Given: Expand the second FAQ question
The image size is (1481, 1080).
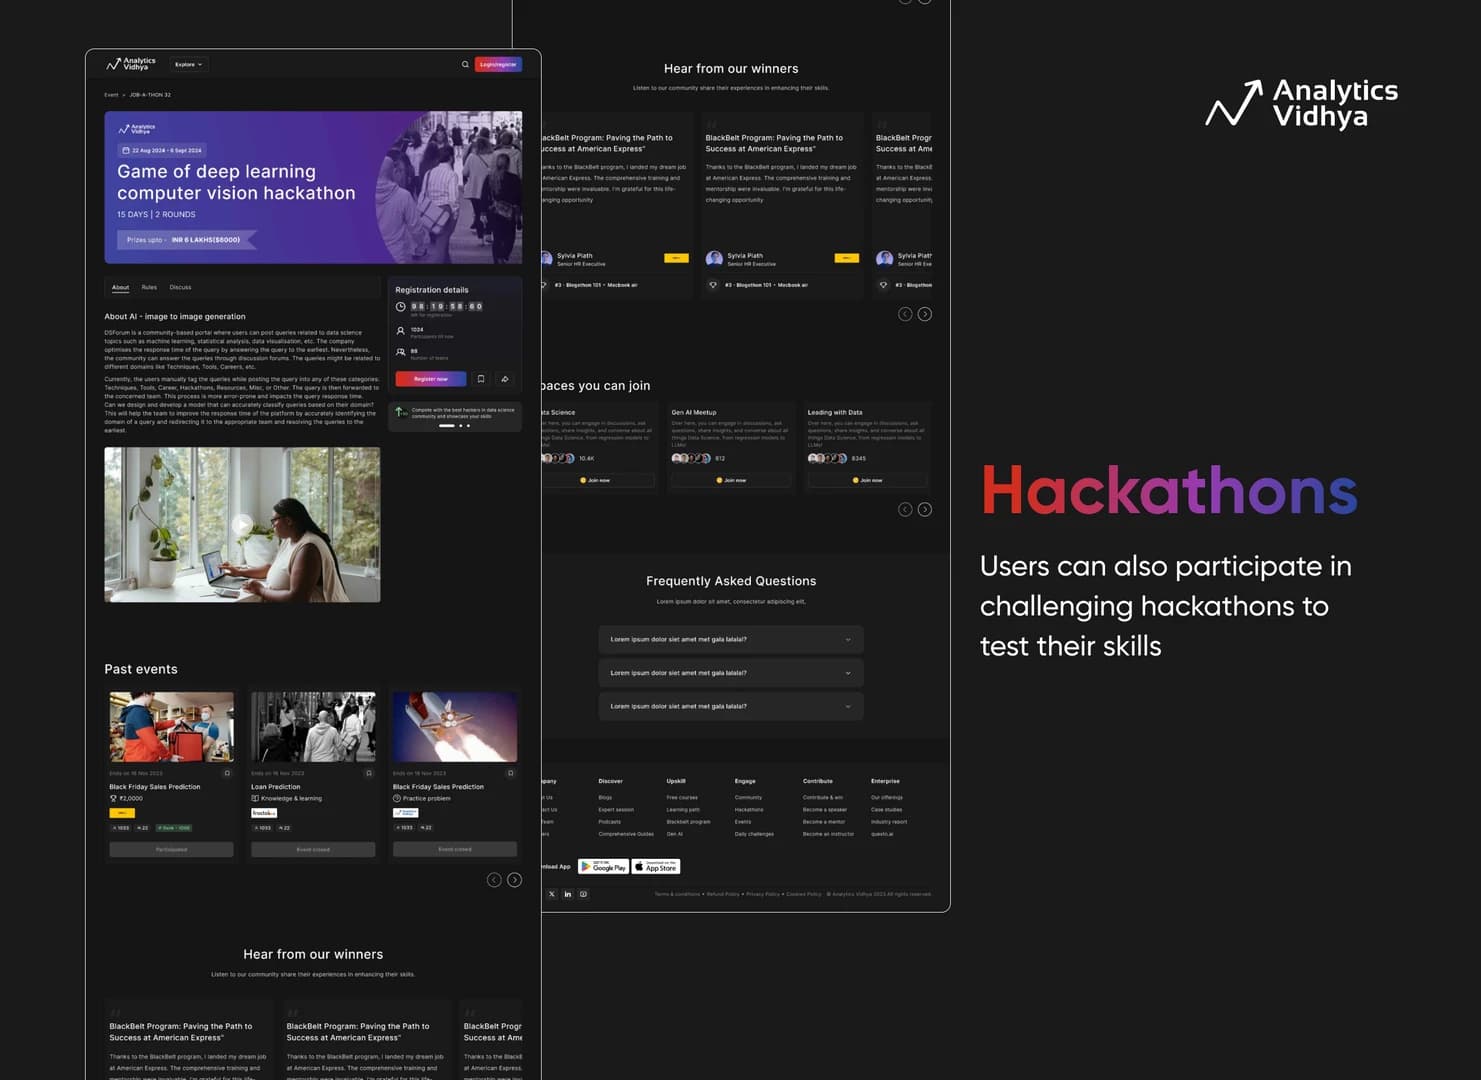Looking at the screenshot, I should (x=731, y=673).
